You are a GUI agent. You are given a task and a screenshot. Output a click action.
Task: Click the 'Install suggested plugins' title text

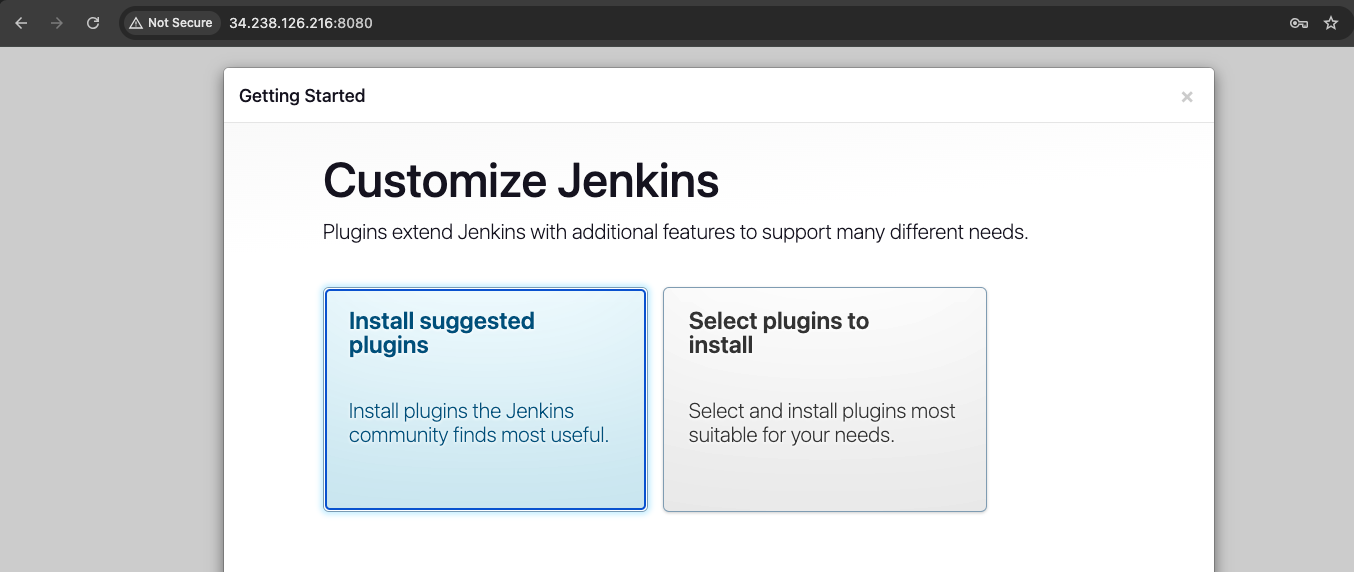441,333
